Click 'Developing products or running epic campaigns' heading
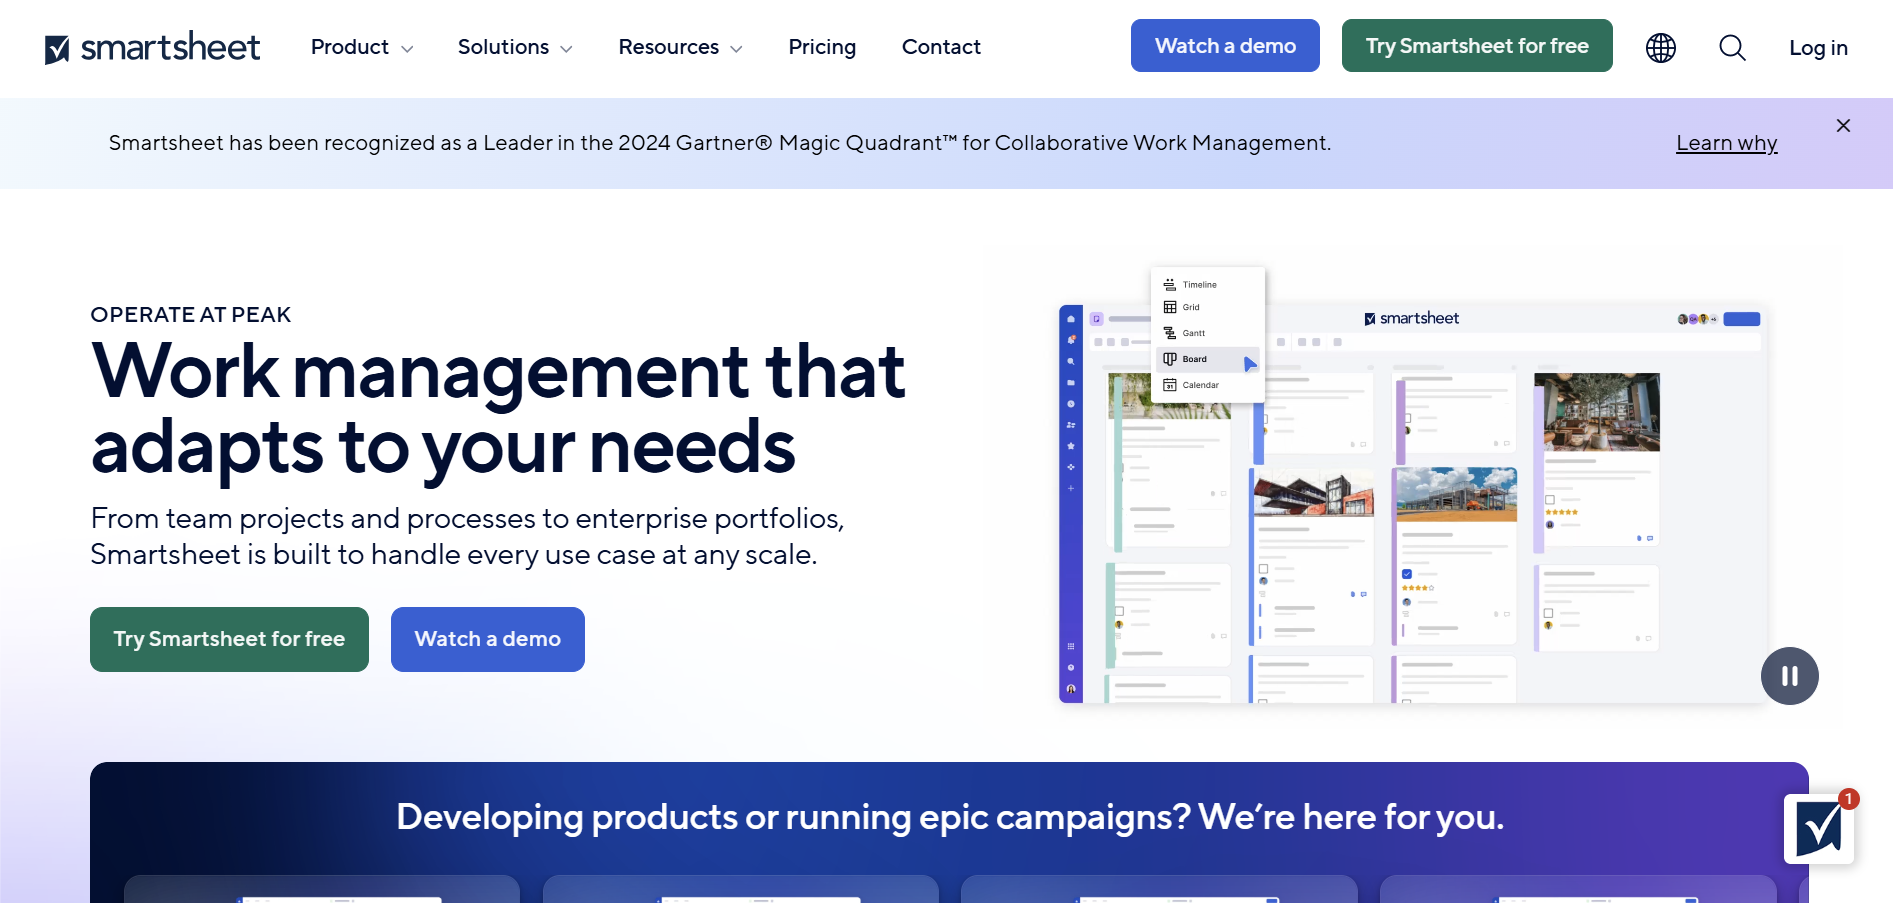The width and height of the screenshot is (1893, 903). [x=950, y=817]
